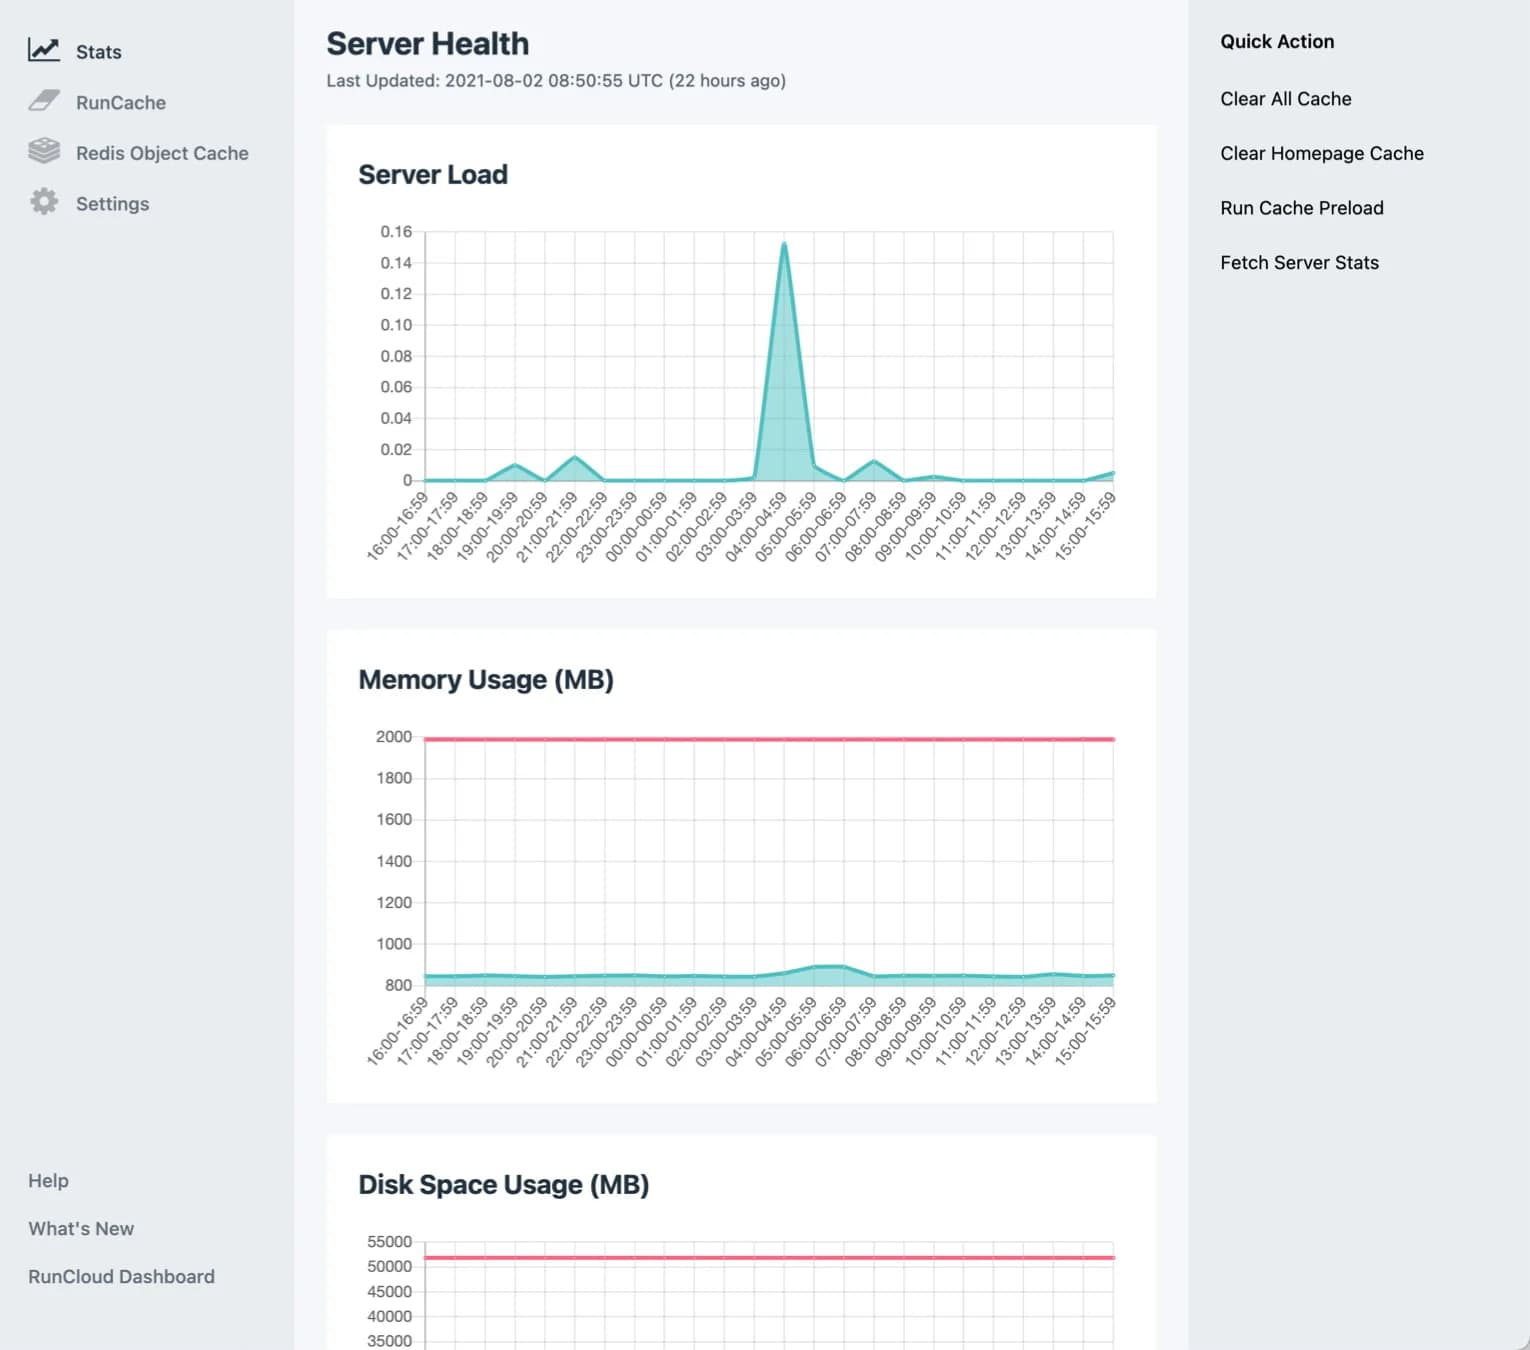Open Redis Object Cache via its stack icon
The image size is (1530, 1350).
44,151
